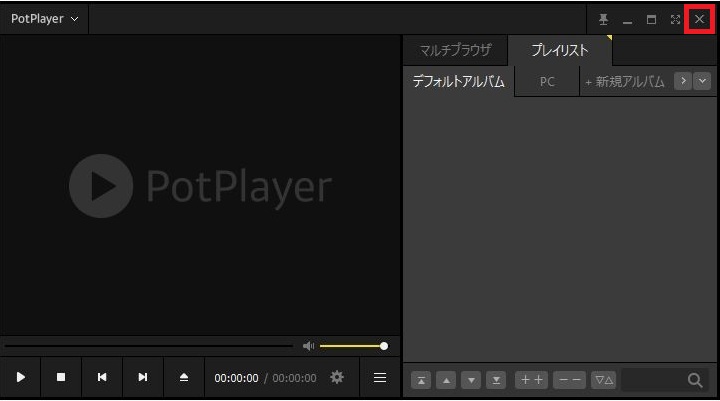Click the + 新規アルバム button
Screen dimensions: 720x401
(625, 82)
